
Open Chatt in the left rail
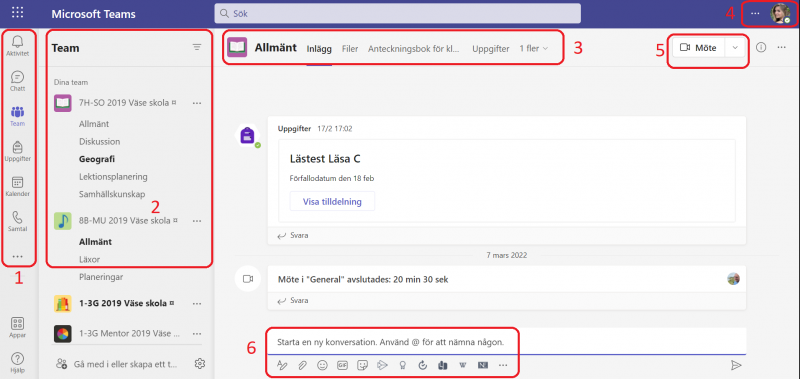pyautogui.click(x=17, y=81)
